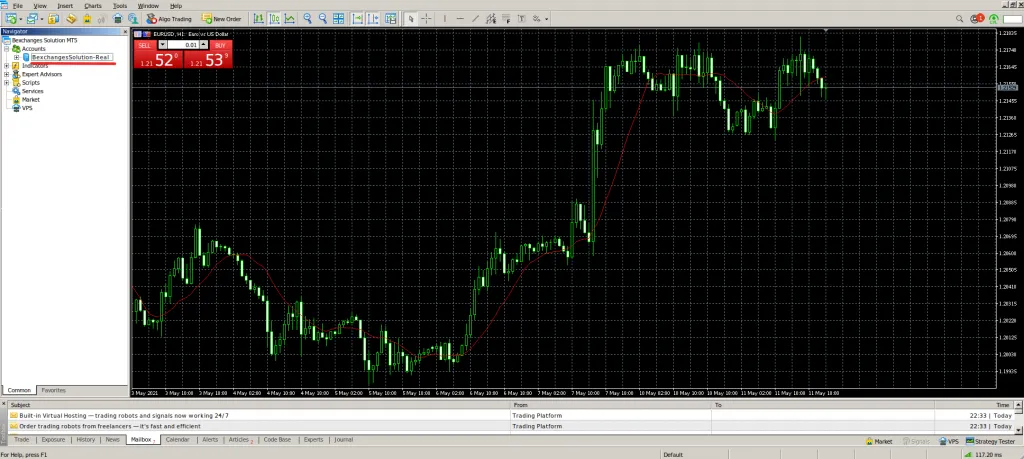Click the Market button in the Toolbox
The height and width of the screenshot is (459, 1024).
(879, 441)
